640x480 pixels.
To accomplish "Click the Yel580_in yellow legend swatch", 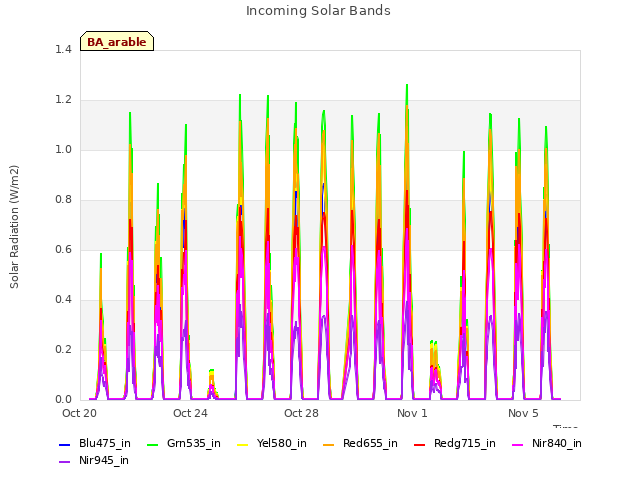I will 242,445.
